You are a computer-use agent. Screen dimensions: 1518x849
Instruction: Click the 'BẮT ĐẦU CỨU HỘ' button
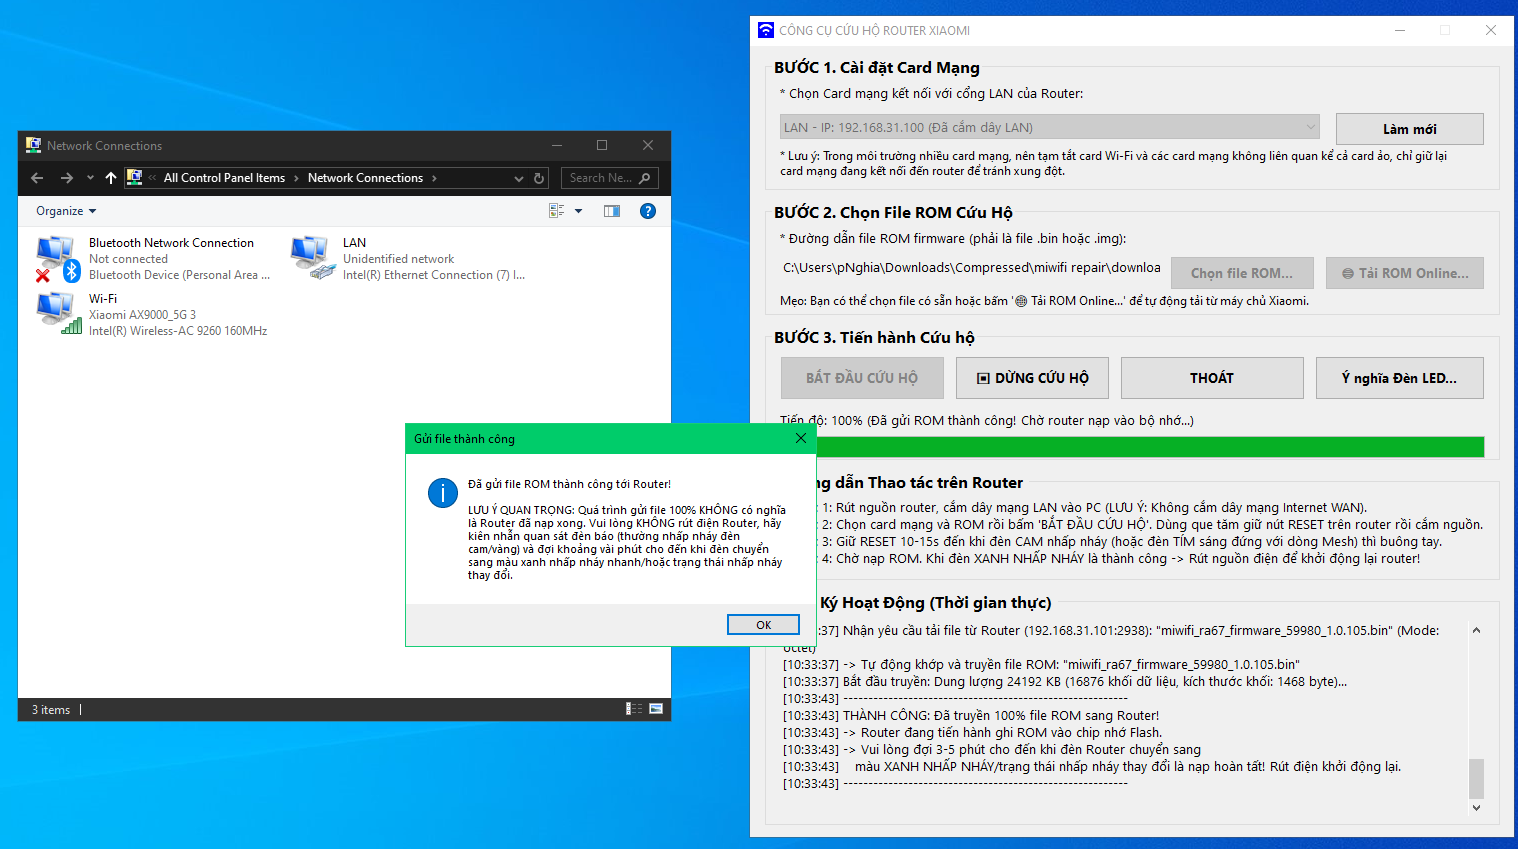tap(862, 378)
